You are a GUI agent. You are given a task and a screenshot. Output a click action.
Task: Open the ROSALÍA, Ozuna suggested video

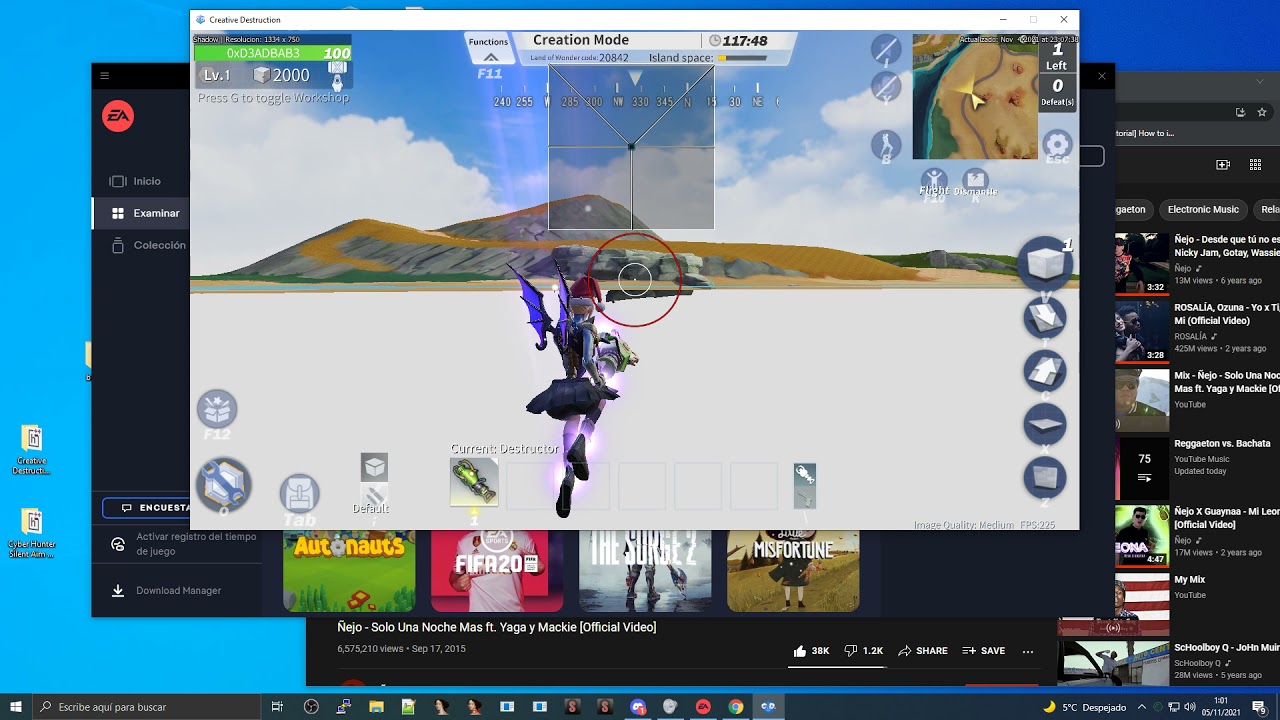coord(1197,330)
